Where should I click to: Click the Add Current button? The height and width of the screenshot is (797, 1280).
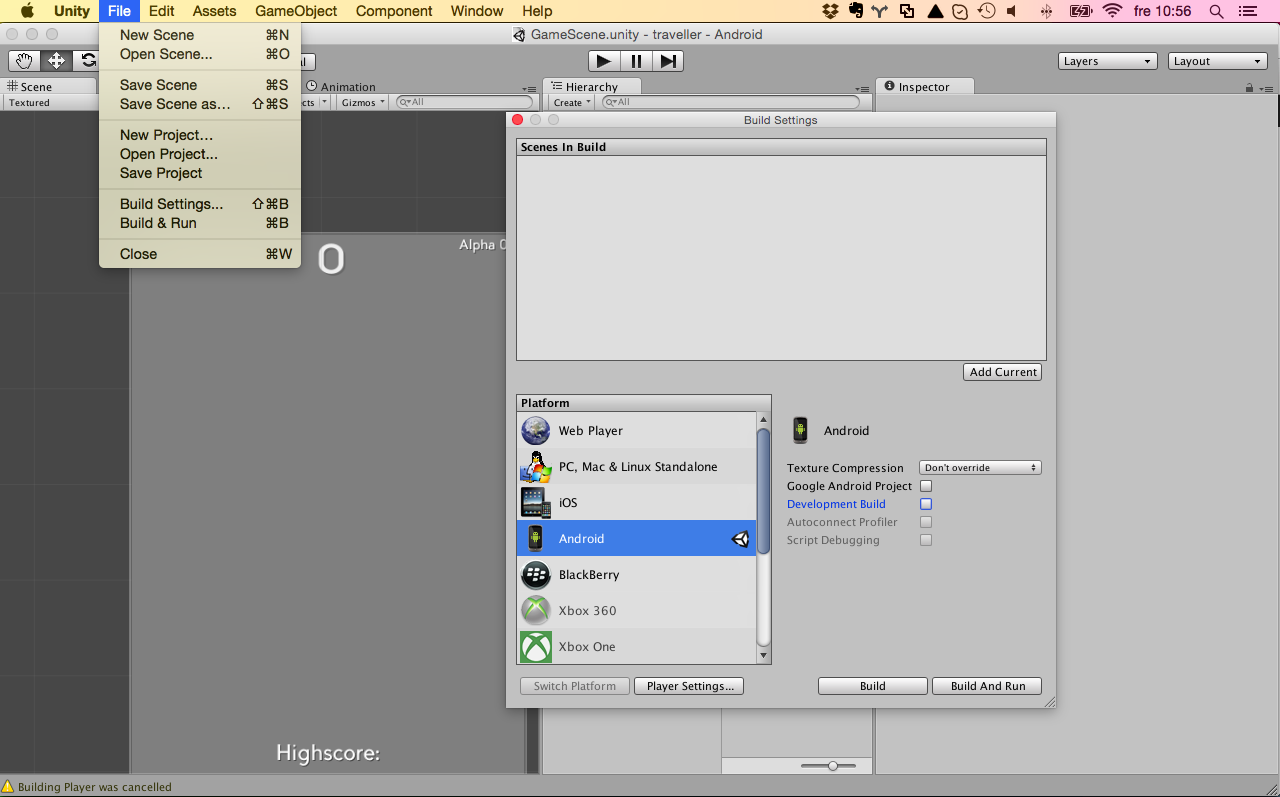point(1003,372)
